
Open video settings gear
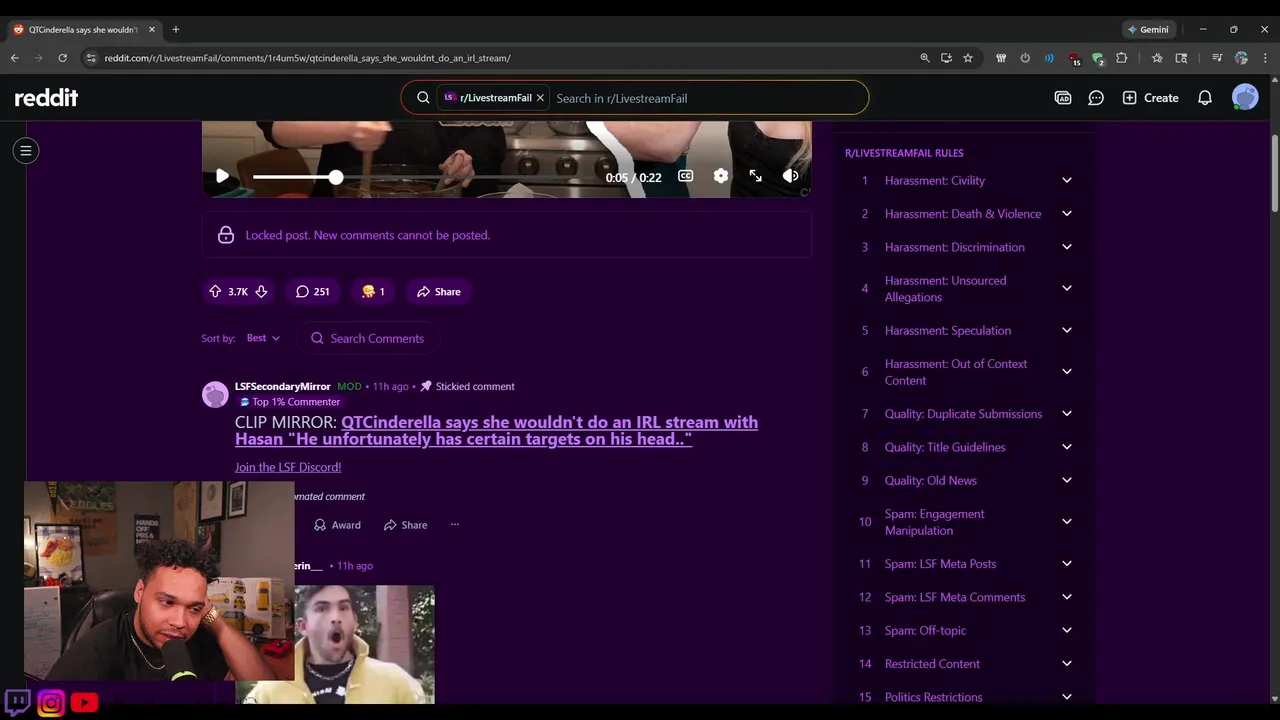pyautogui.click(x=721, y=176)
